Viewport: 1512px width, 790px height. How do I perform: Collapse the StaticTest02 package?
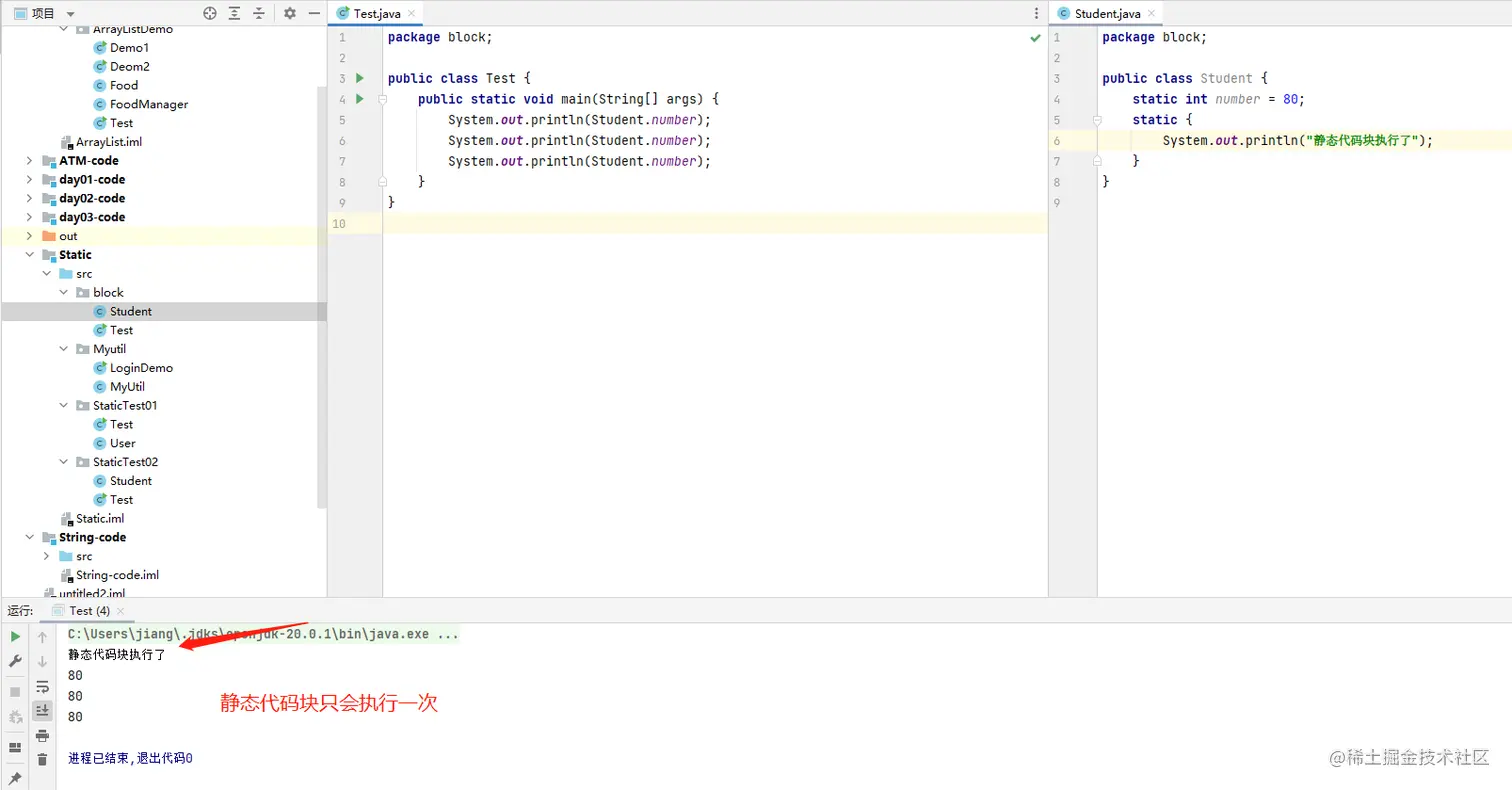tap(64, 462)
